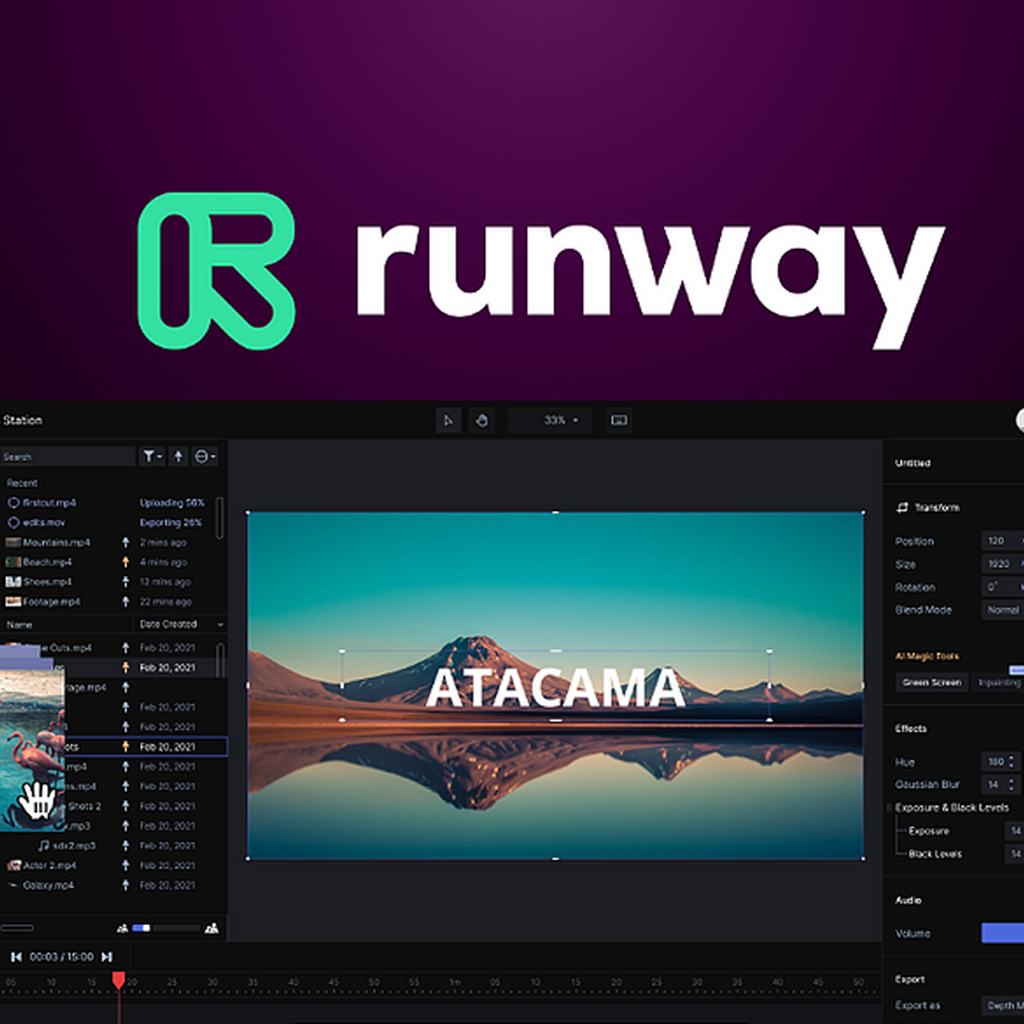Open the circular options dropdown
The width and height of the screenshot is (1024, 1024).
(205, 456)
